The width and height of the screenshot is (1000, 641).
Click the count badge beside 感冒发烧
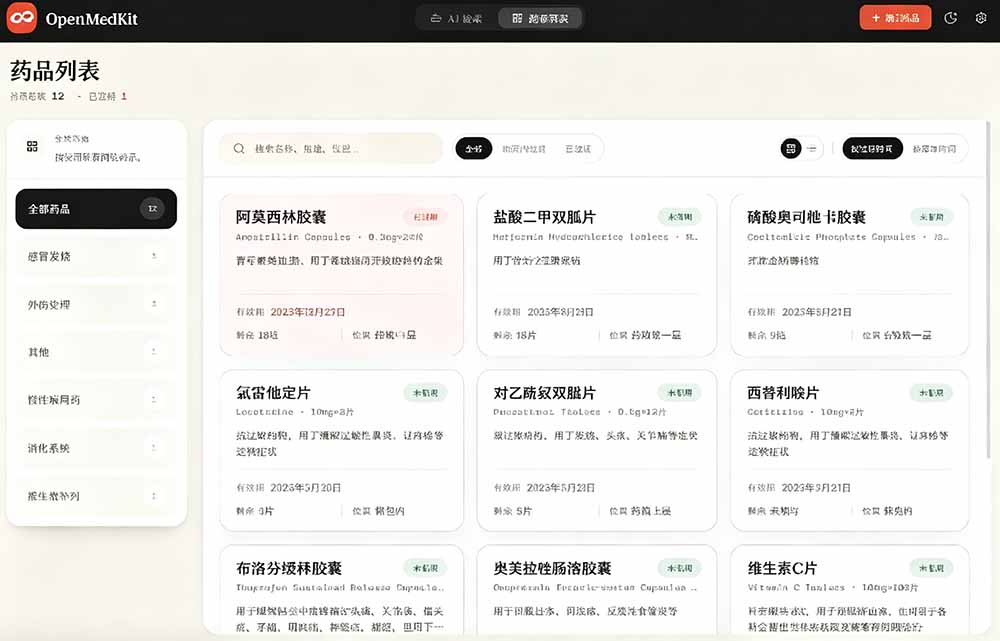pos(154,256)
